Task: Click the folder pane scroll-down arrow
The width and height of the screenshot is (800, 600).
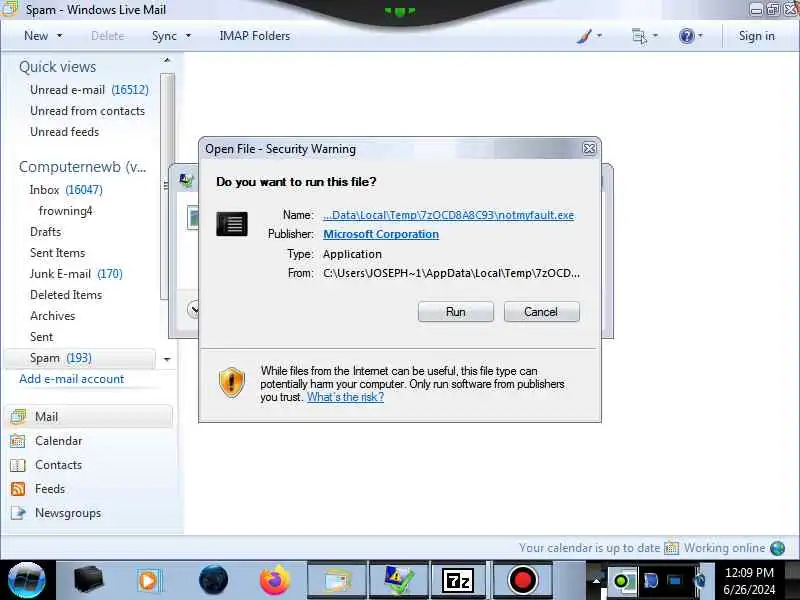Action: [167, 360]
